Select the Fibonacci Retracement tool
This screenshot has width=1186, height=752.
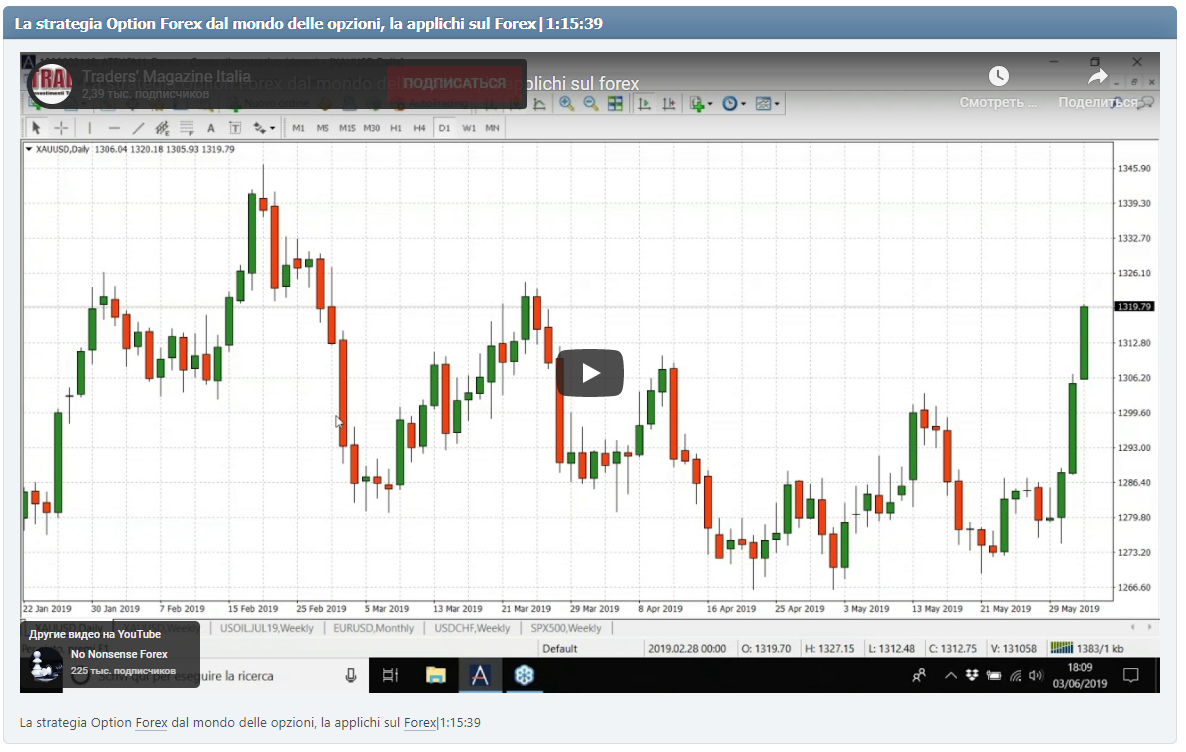[185, 127]
